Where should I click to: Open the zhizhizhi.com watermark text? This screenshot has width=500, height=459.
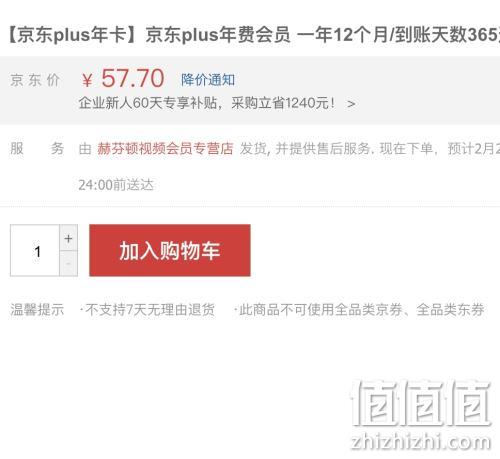[x=421, y=442]
